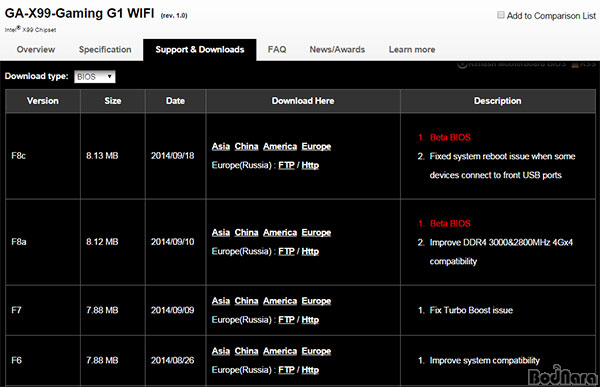Select the F8a version cell
Image resolution: width=600 pixels, height=387 pixels.
43,242
